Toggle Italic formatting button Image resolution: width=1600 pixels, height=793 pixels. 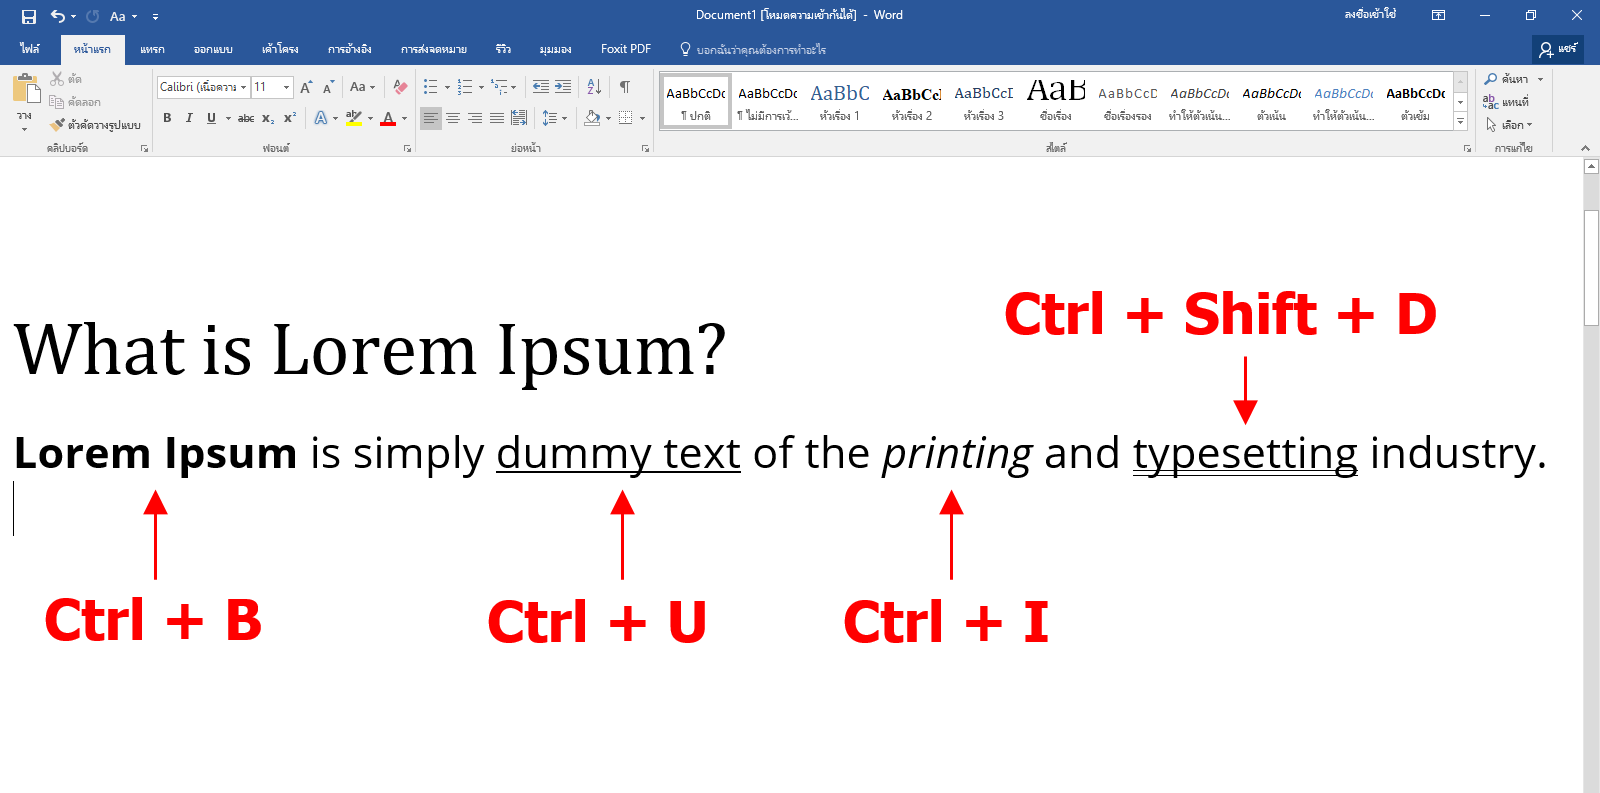click(189, 118)
